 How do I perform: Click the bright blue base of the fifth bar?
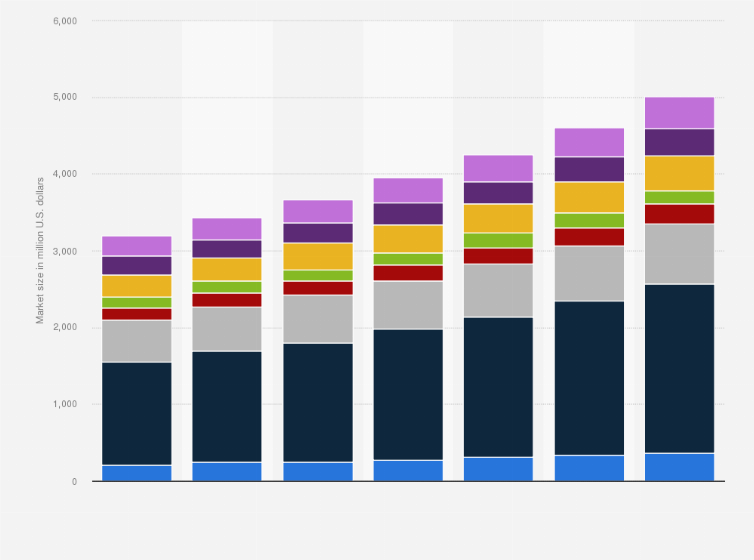pyautogui.click(x=498, y=469)
